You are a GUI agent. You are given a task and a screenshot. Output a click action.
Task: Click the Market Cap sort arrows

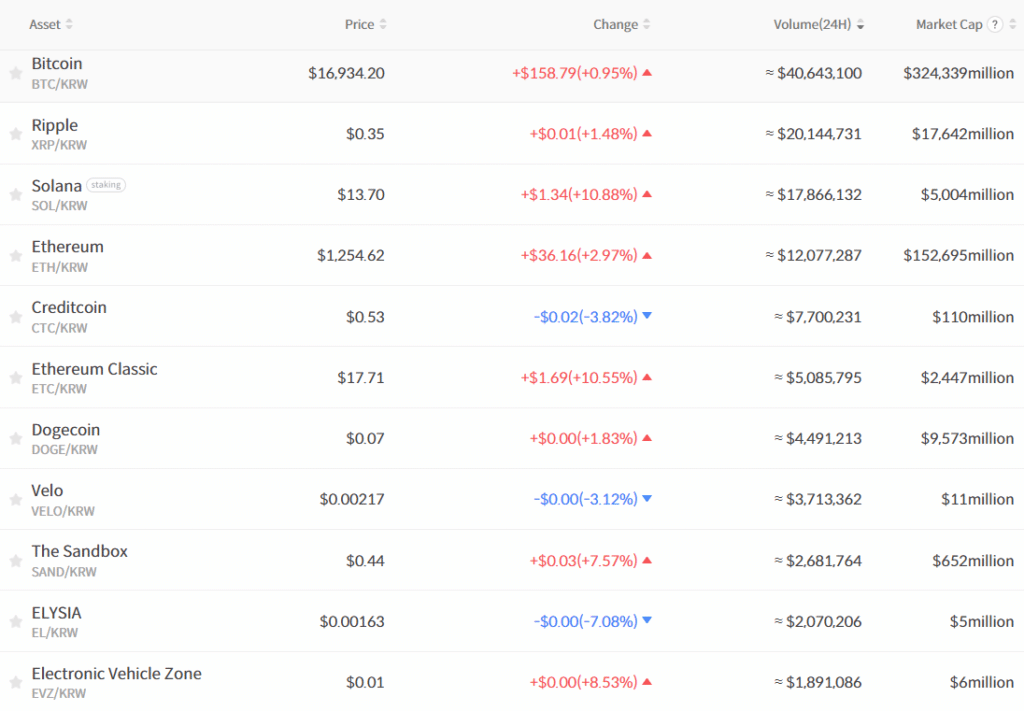[x=1013, y=24]
